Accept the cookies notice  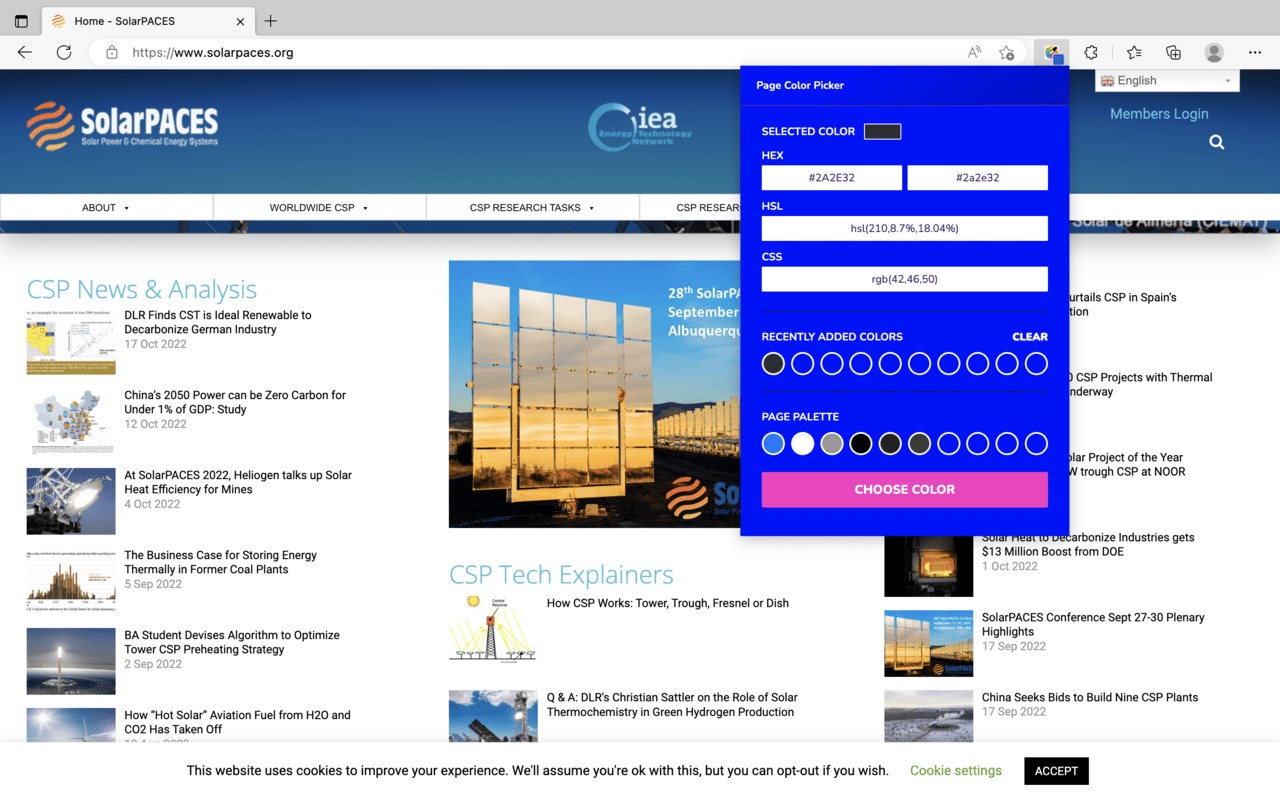(x=1056, y=771)
